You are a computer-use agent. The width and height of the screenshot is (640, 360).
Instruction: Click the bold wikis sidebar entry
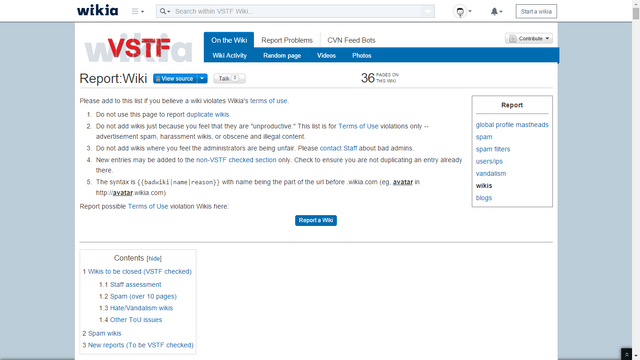tap(484, 186)
